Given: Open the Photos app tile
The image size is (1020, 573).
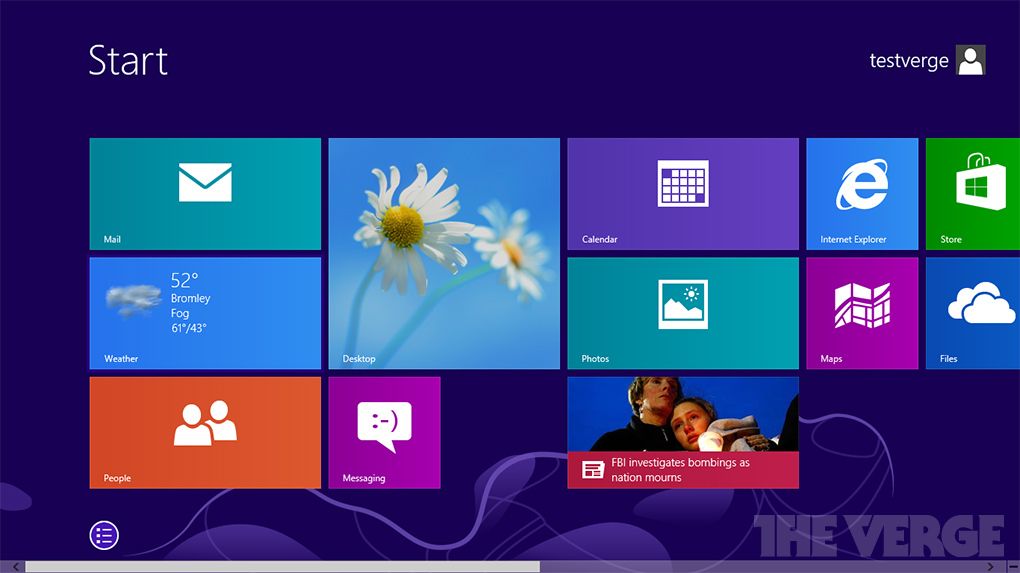Looking at the screenshot, I should [x=683, y=313].
